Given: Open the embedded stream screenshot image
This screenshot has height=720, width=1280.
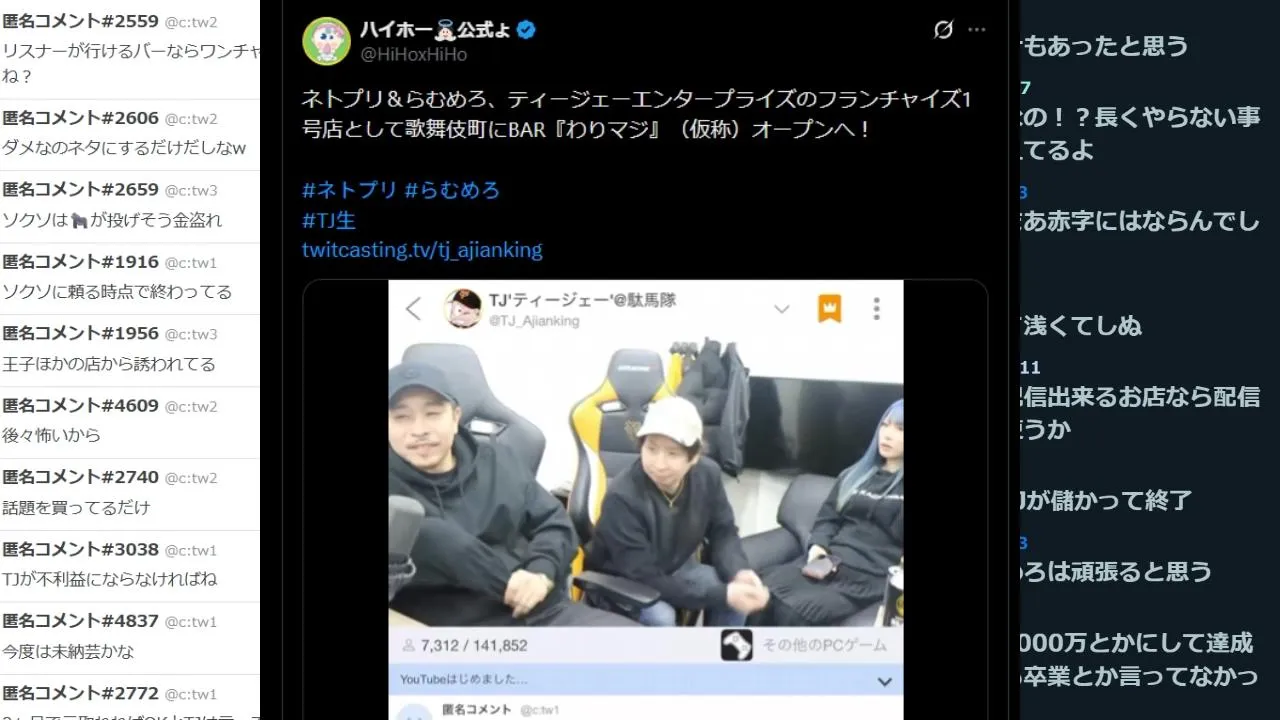Looking at the screenshot, I should (x=645, y=500).
